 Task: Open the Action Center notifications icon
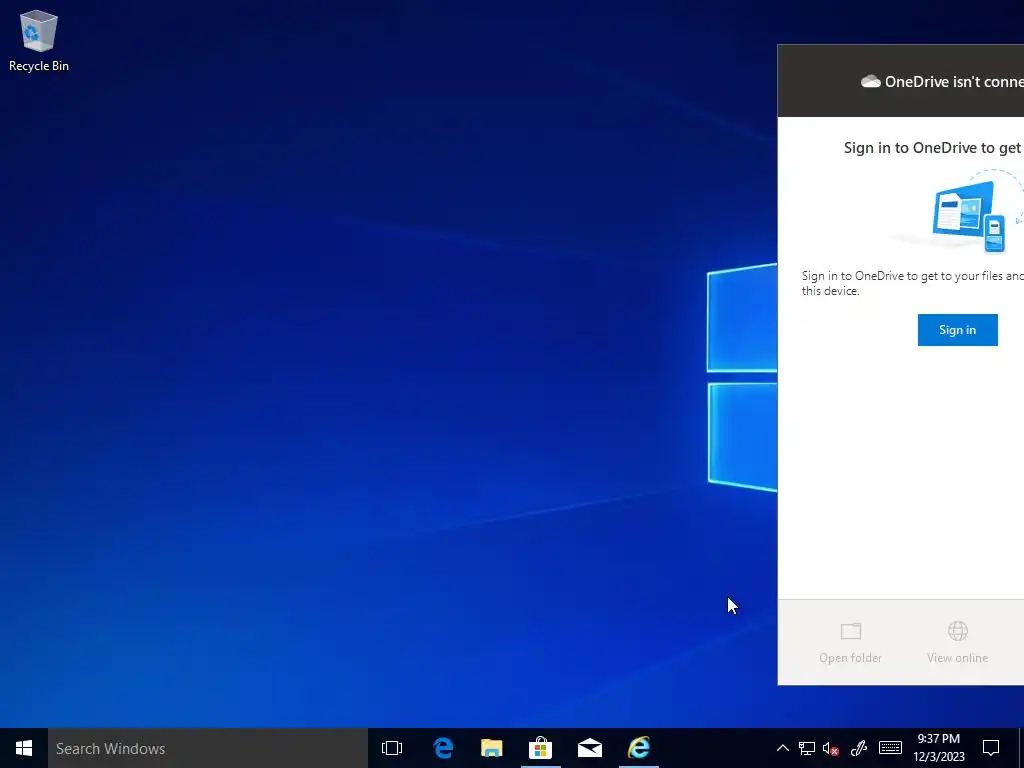991,748
